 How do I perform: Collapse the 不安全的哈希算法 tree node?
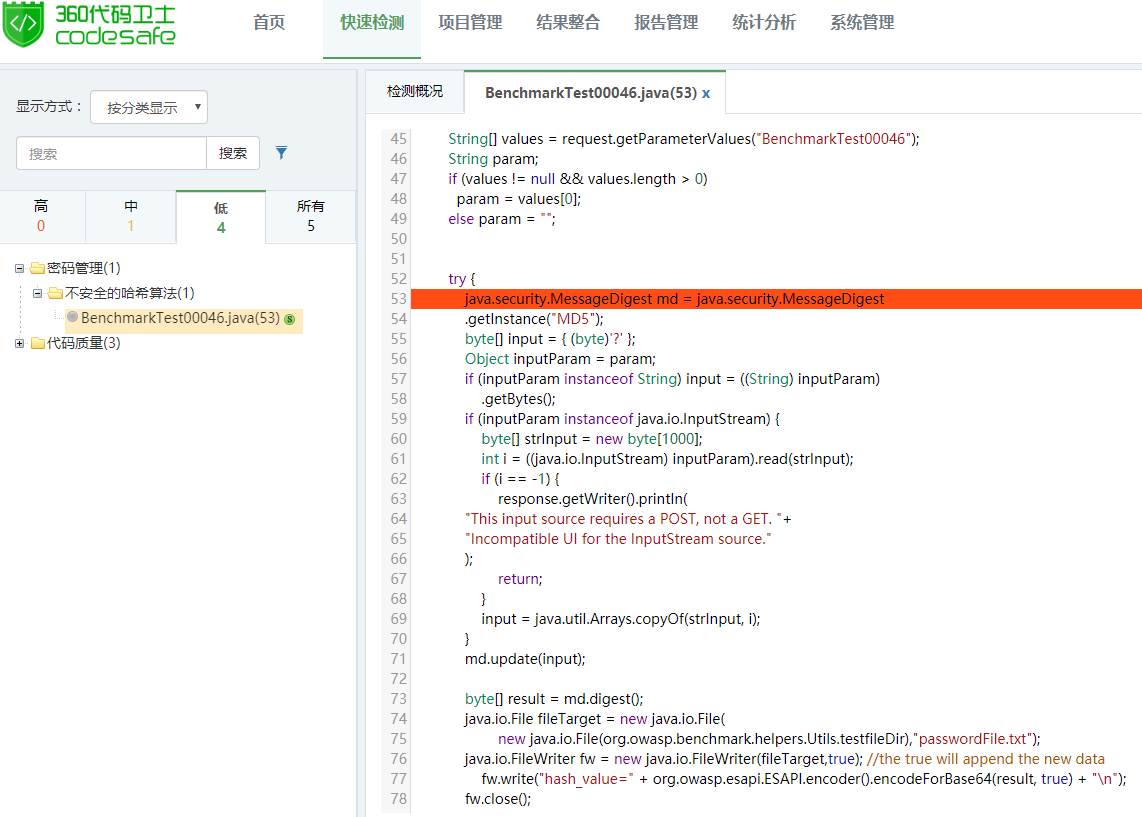37,293
